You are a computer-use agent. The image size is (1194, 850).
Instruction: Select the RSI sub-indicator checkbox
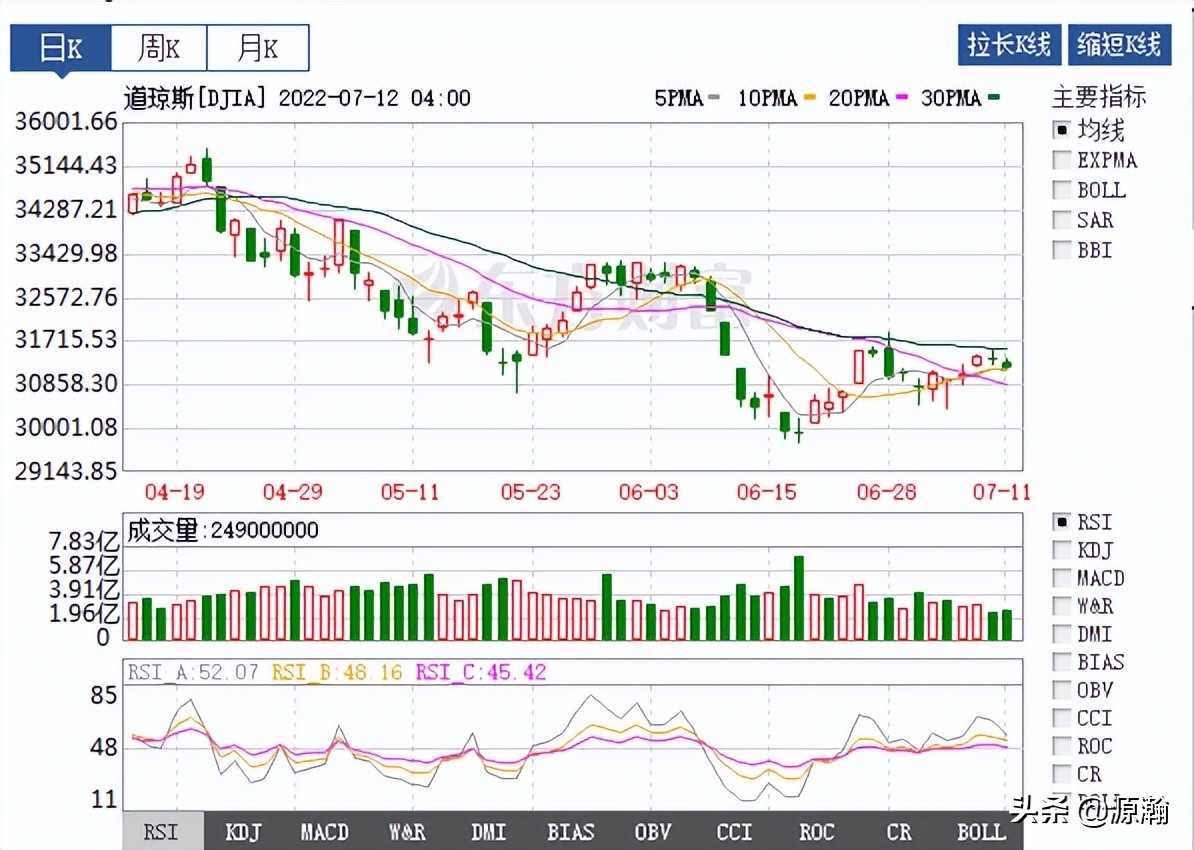[1062, 522]
